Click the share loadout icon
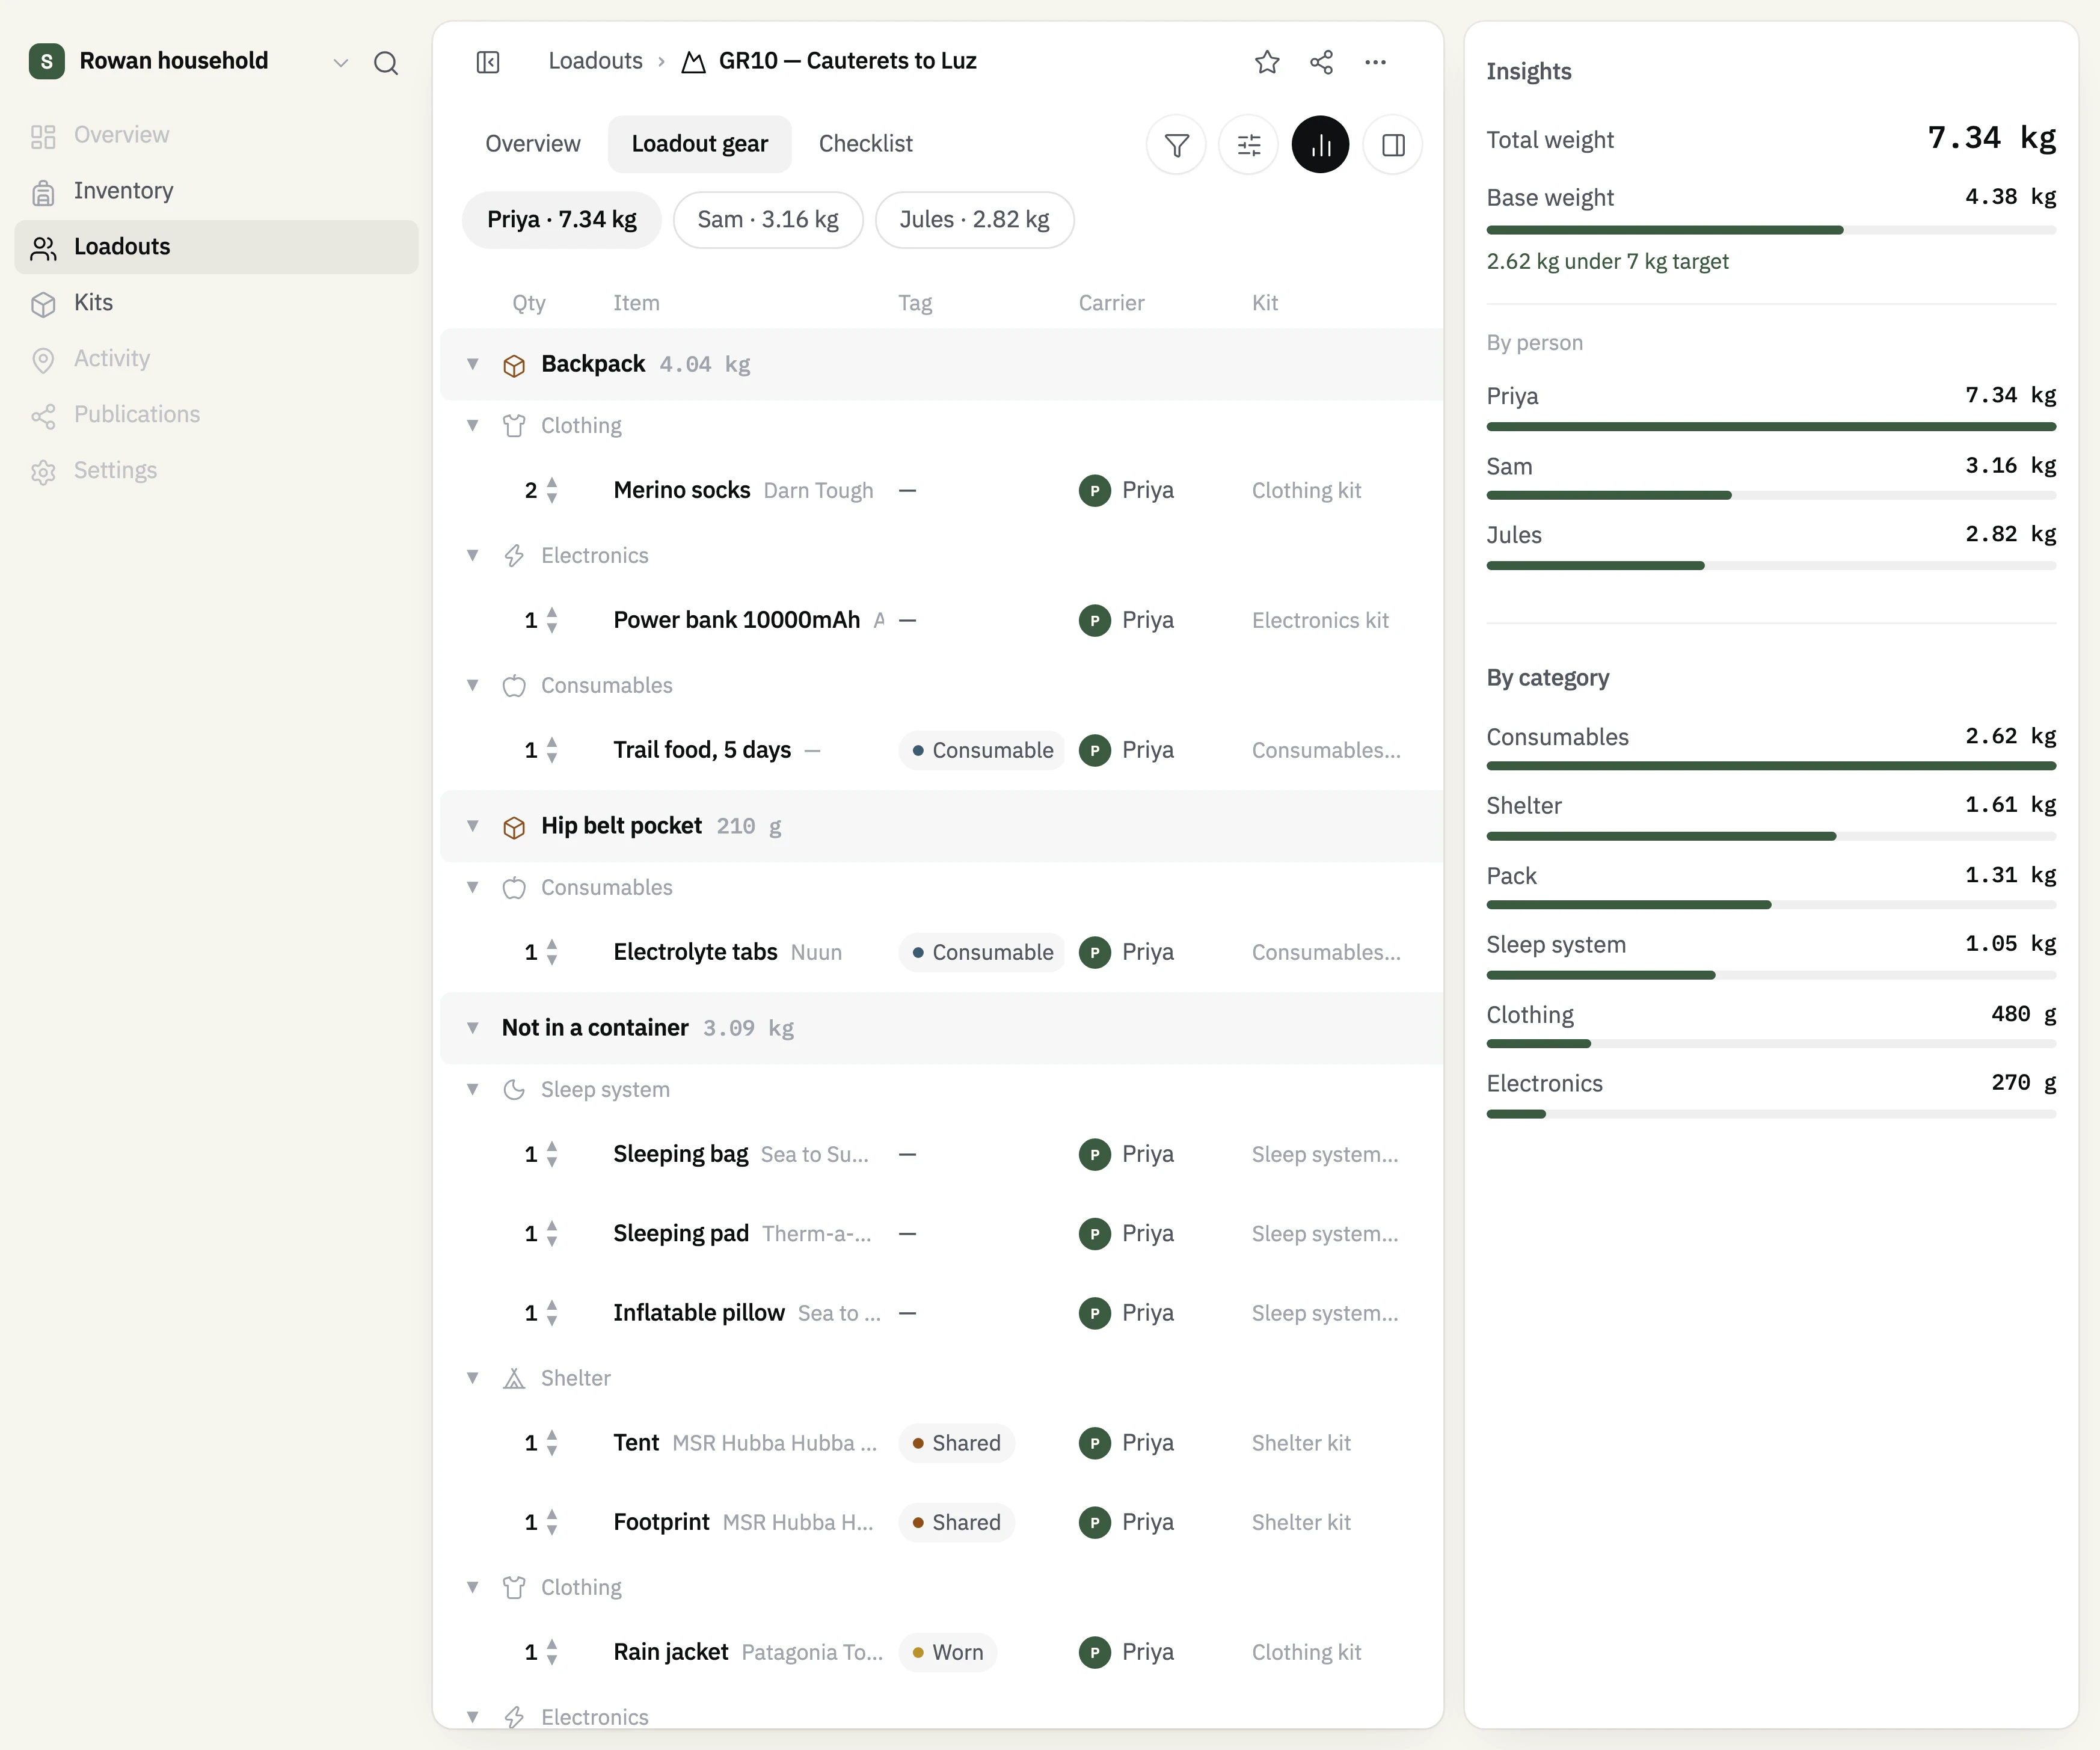The image size is (2100, 1750). pos(1321,62)
